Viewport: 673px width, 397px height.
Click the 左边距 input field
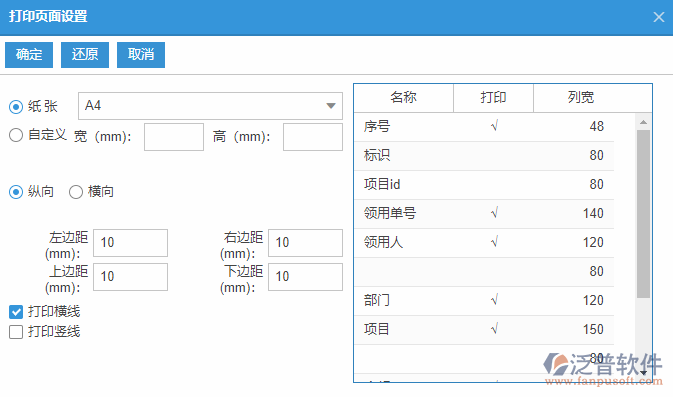point(130,243)
